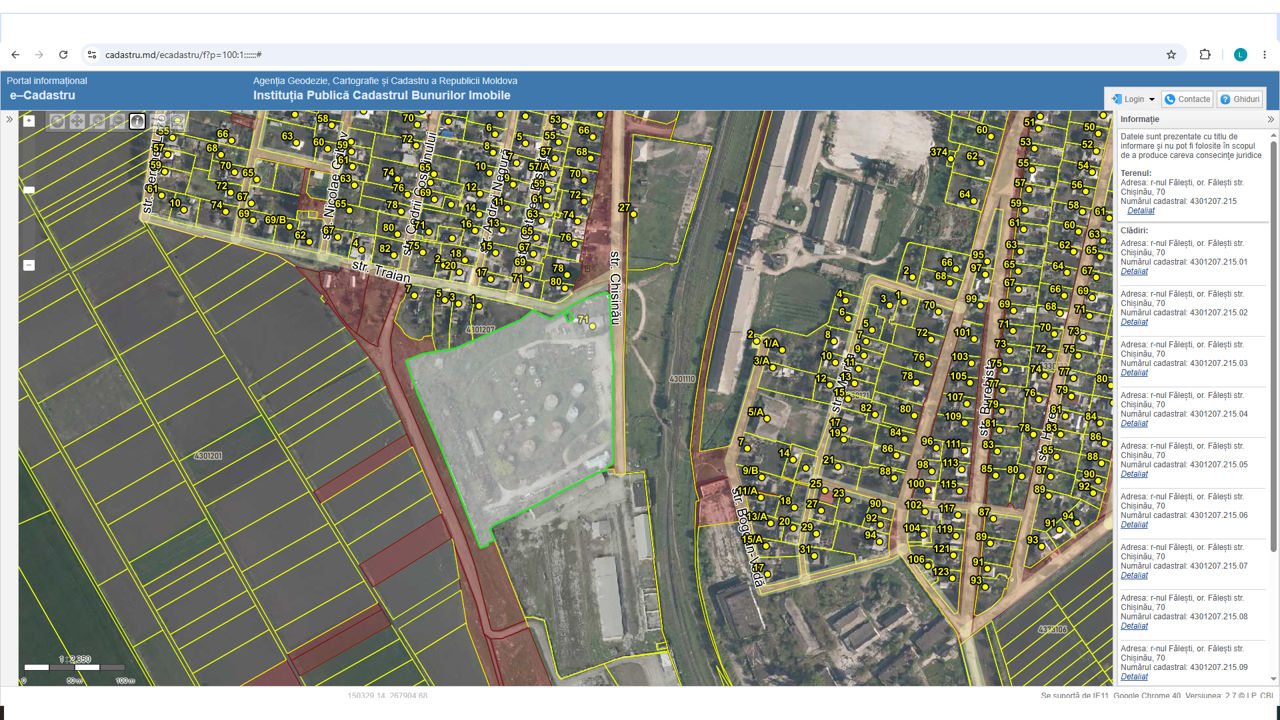Open the Contacte button
The image size is (1280, 720).
(x=1187, y=99)
